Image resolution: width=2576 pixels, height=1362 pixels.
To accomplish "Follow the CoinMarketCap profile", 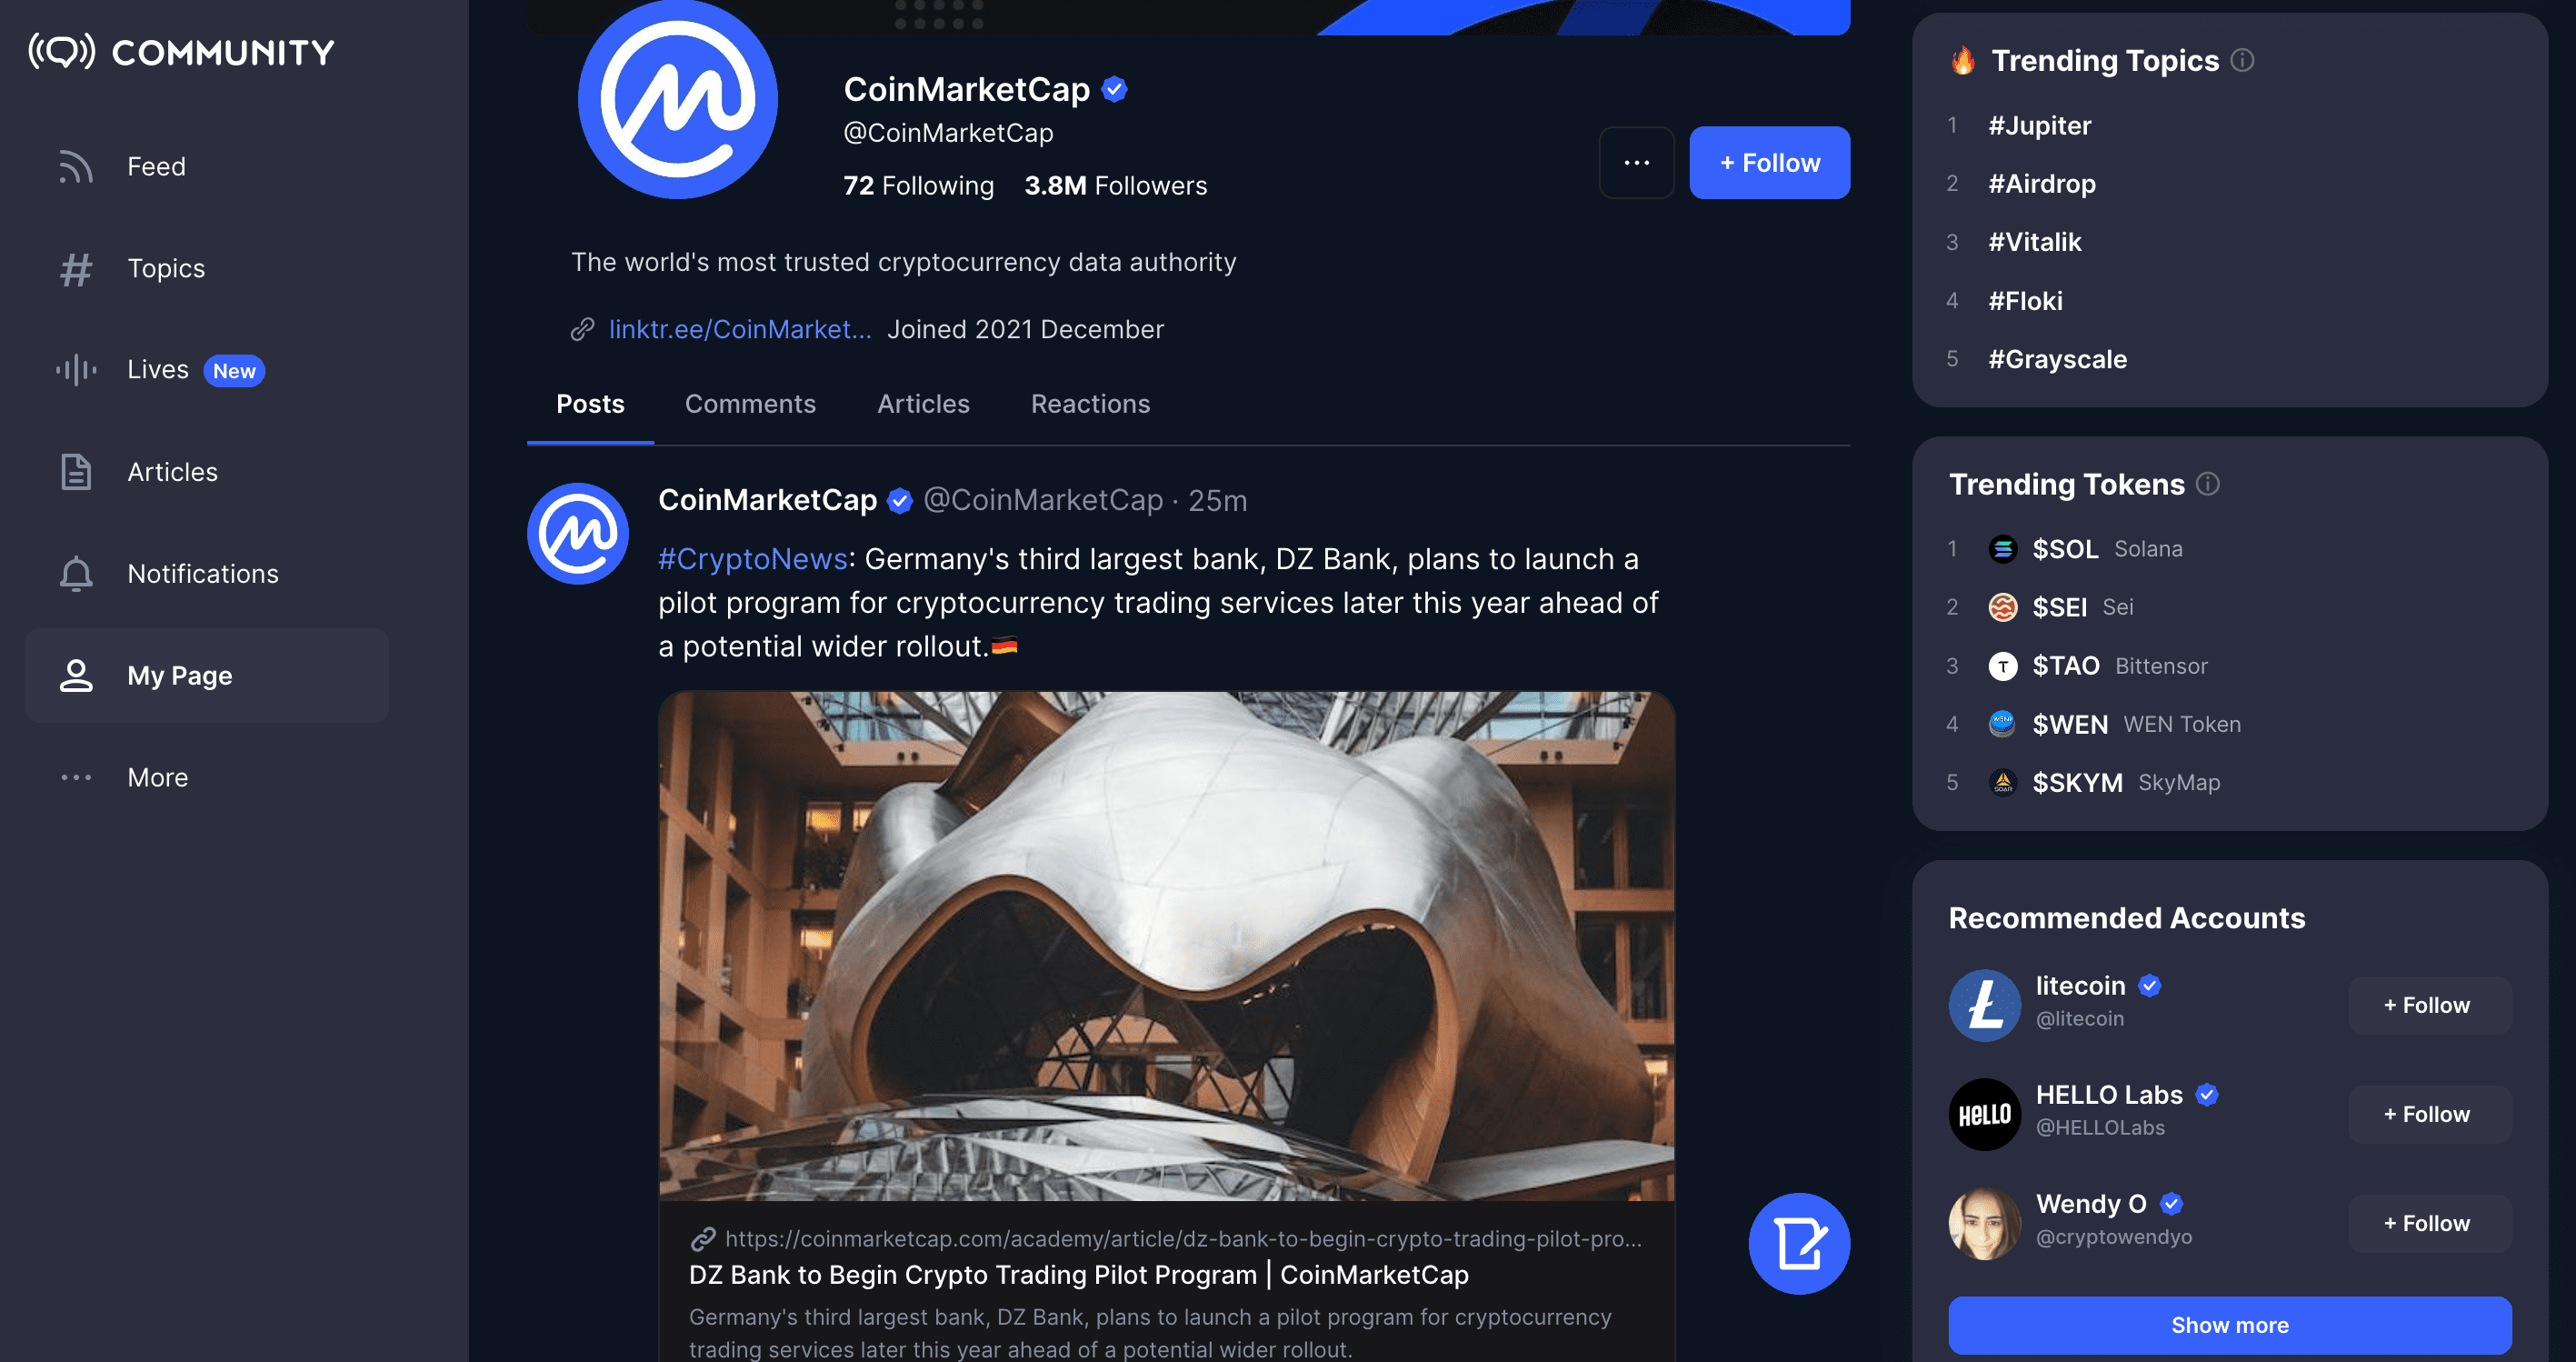I will click(1769, 163).
